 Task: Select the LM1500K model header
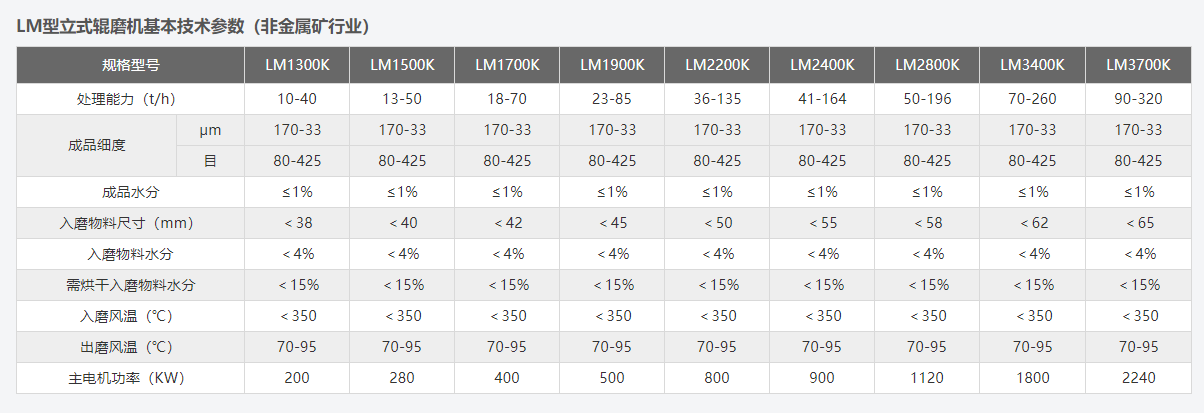tap(402, 65)
